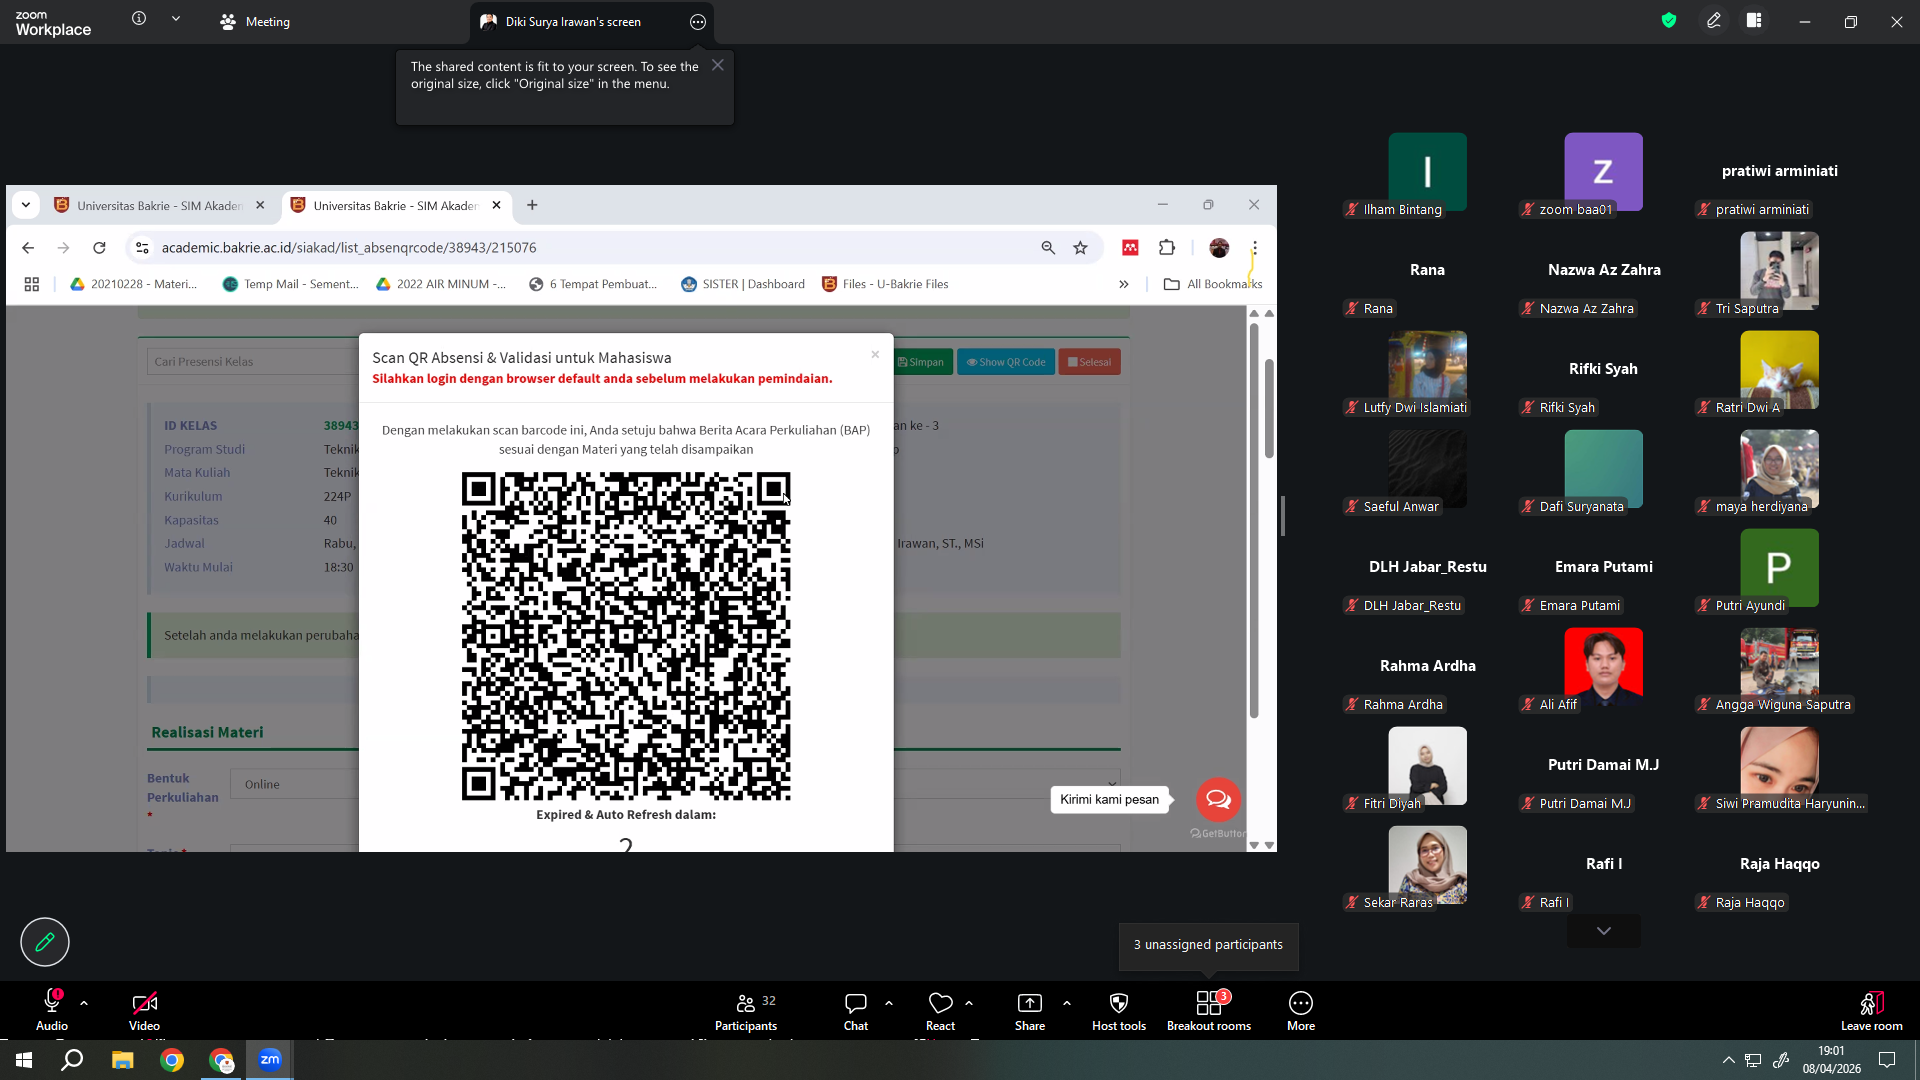This screenshot has width=1920, height=1080.
Task: Open the red chat bubble widget
Action: point(1218,799)
